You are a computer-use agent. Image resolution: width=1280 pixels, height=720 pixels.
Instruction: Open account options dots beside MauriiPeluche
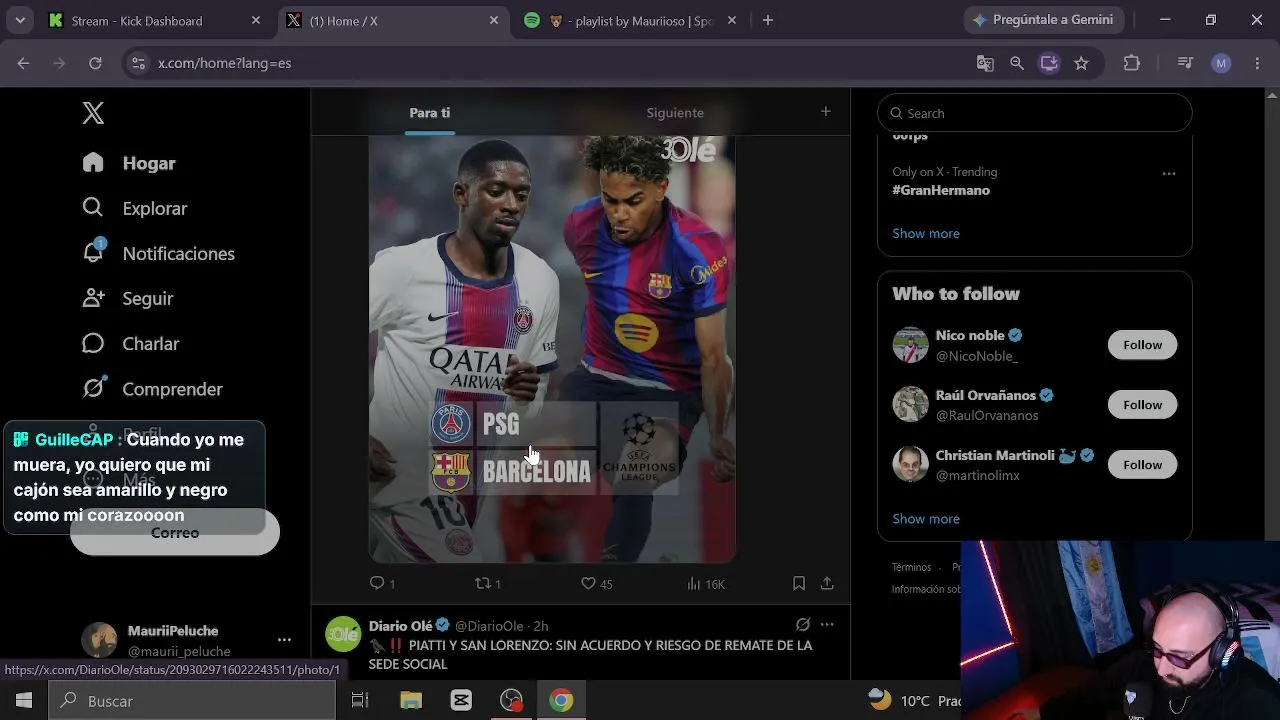[x=284, y=640]
